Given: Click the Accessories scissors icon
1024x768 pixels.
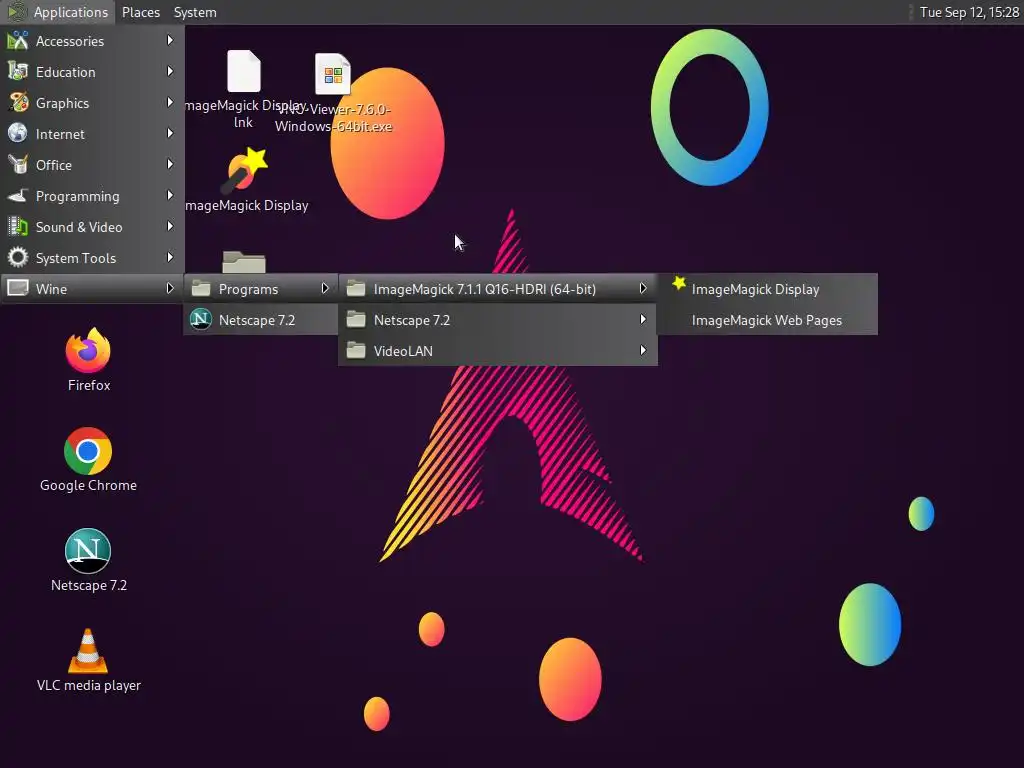Looking at the screenshot, I should (x=18, y=40).
